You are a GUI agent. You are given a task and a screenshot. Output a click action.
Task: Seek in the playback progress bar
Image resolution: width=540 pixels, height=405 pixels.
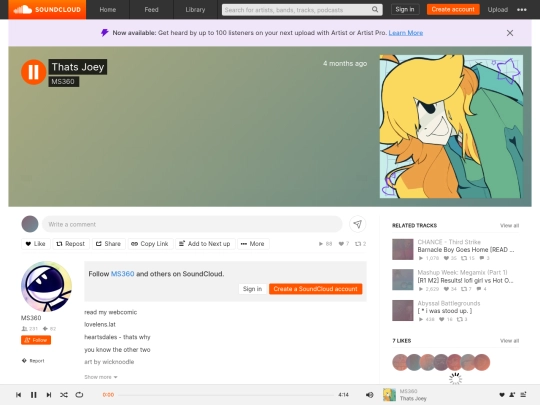point(226,395)
